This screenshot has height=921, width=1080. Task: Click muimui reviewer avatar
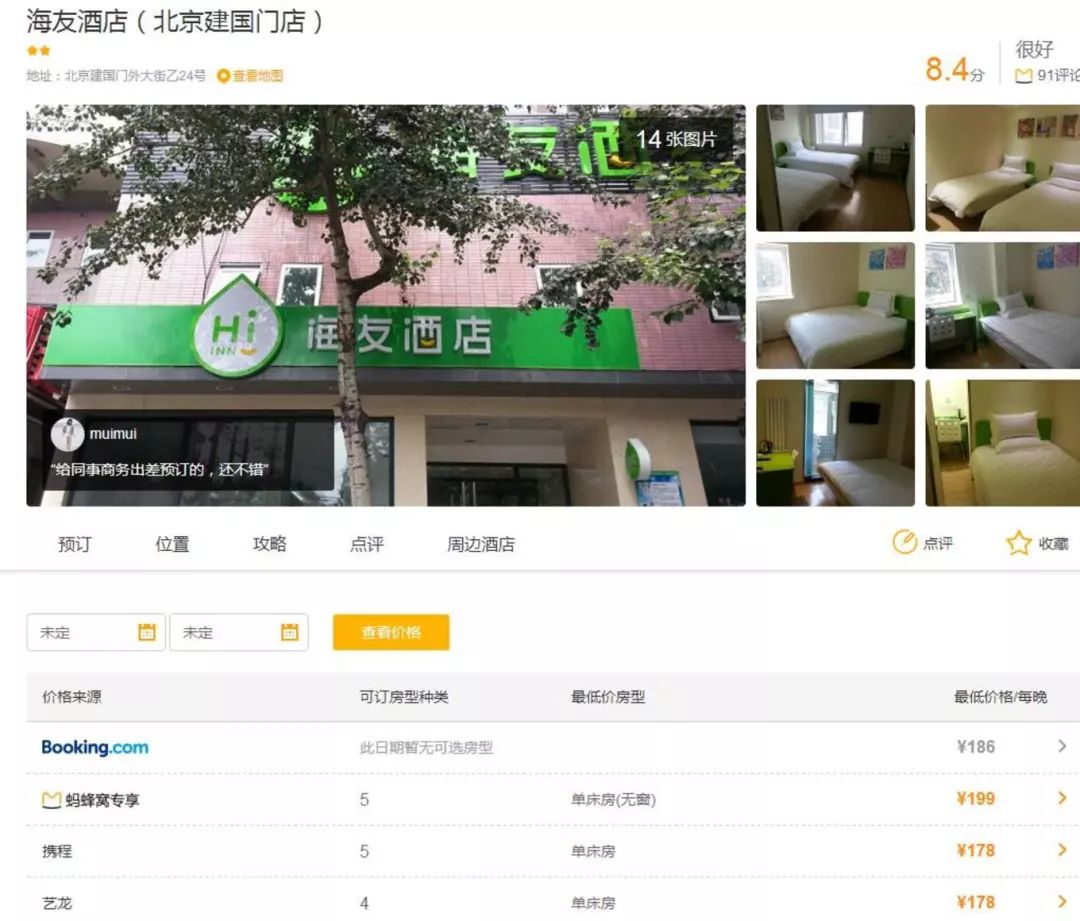[x=68, y=434]
